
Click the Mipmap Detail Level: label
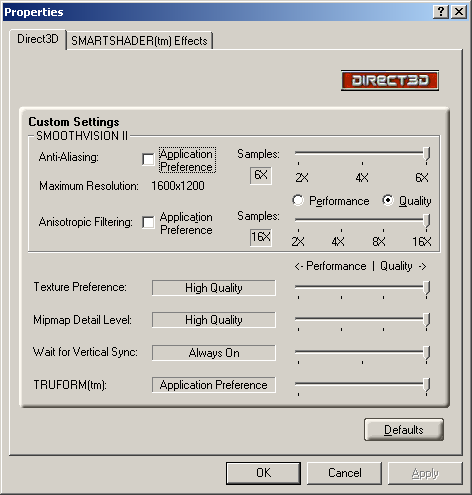[x=82, y=320]
